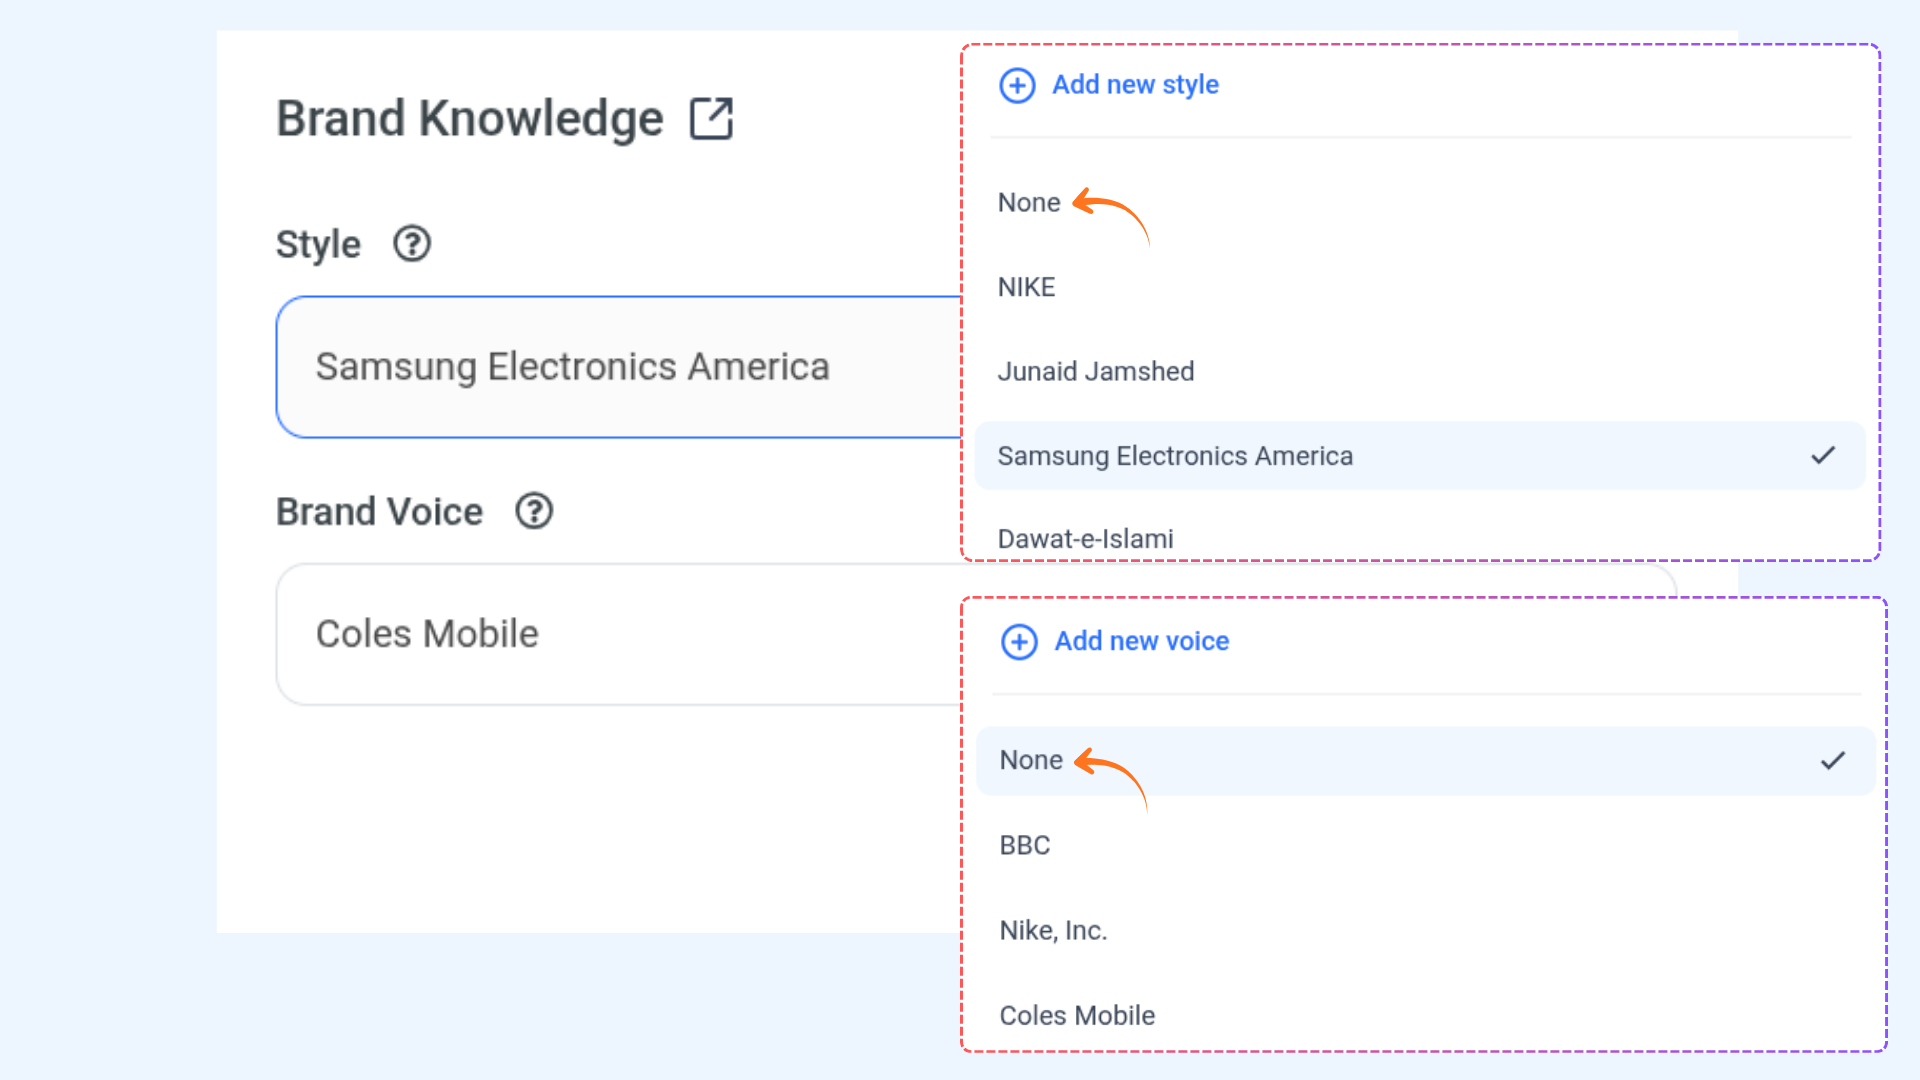
Task: Pick Nike, Inc. voice option
Action: 1053,931
